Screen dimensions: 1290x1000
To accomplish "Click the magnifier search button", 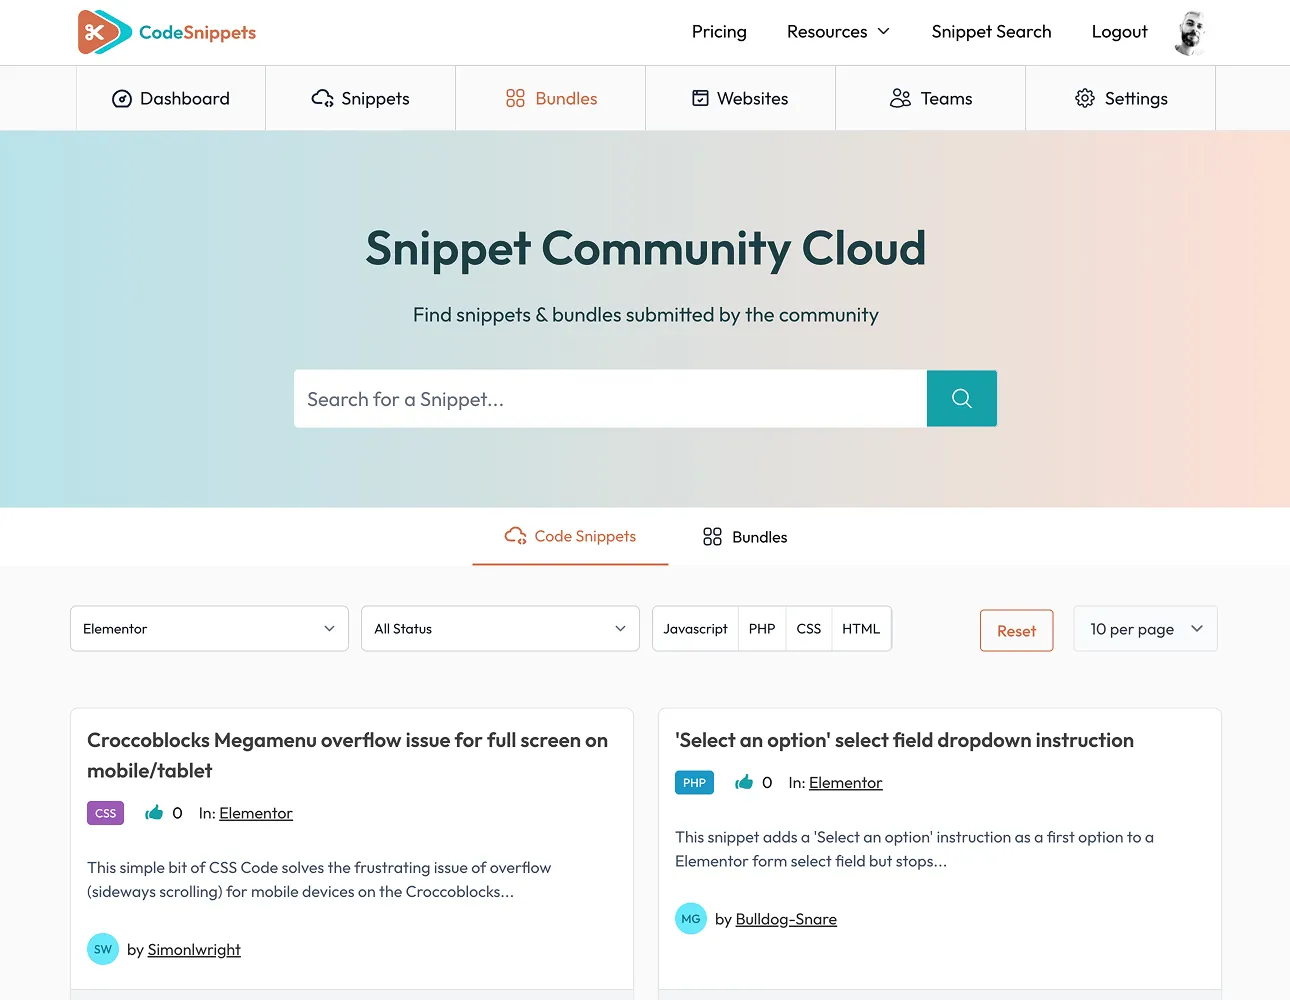I will coord(962,398).
